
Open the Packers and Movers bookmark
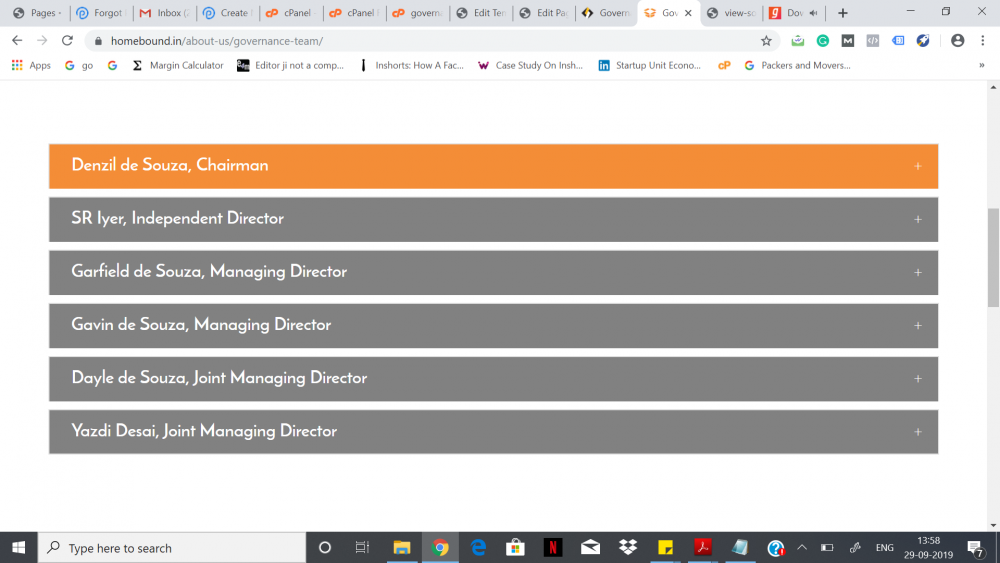[797, 66]
